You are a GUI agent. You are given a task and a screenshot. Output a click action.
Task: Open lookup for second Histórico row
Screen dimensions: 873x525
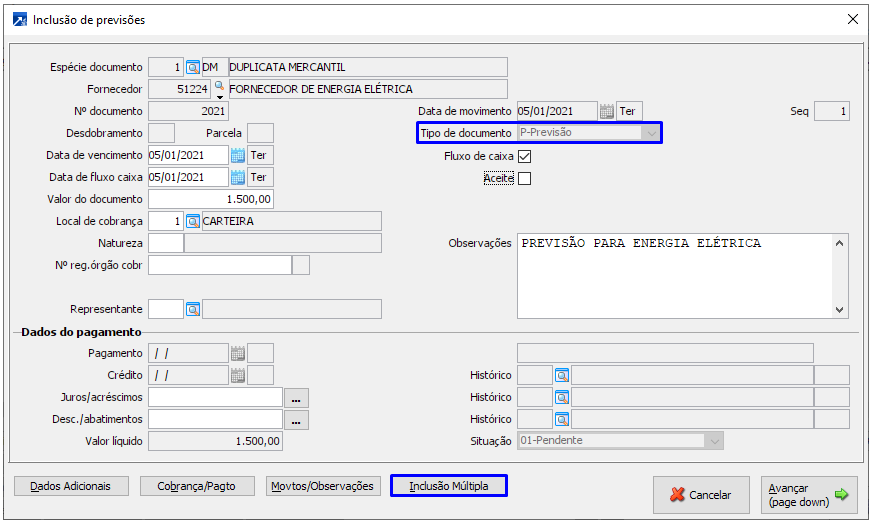pyautogui.click(x=562, y=398)
